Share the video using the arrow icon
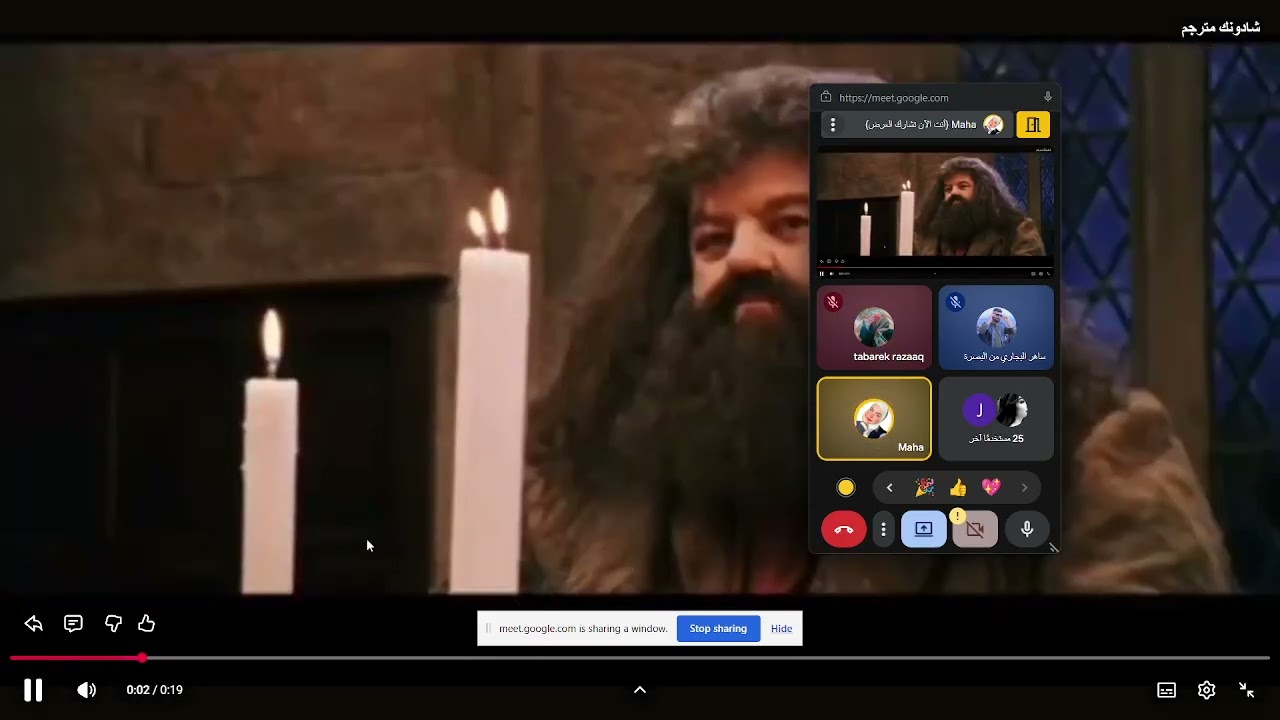Viewport: 1280px width, 720px height. point(34,624)
